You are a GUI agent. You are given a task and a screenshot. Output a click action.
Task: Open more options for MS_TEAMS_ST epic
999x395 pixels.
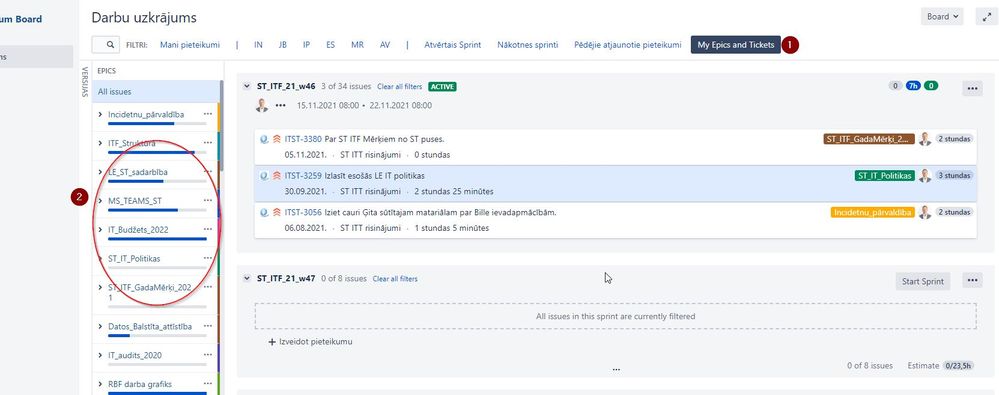point(208,201)
